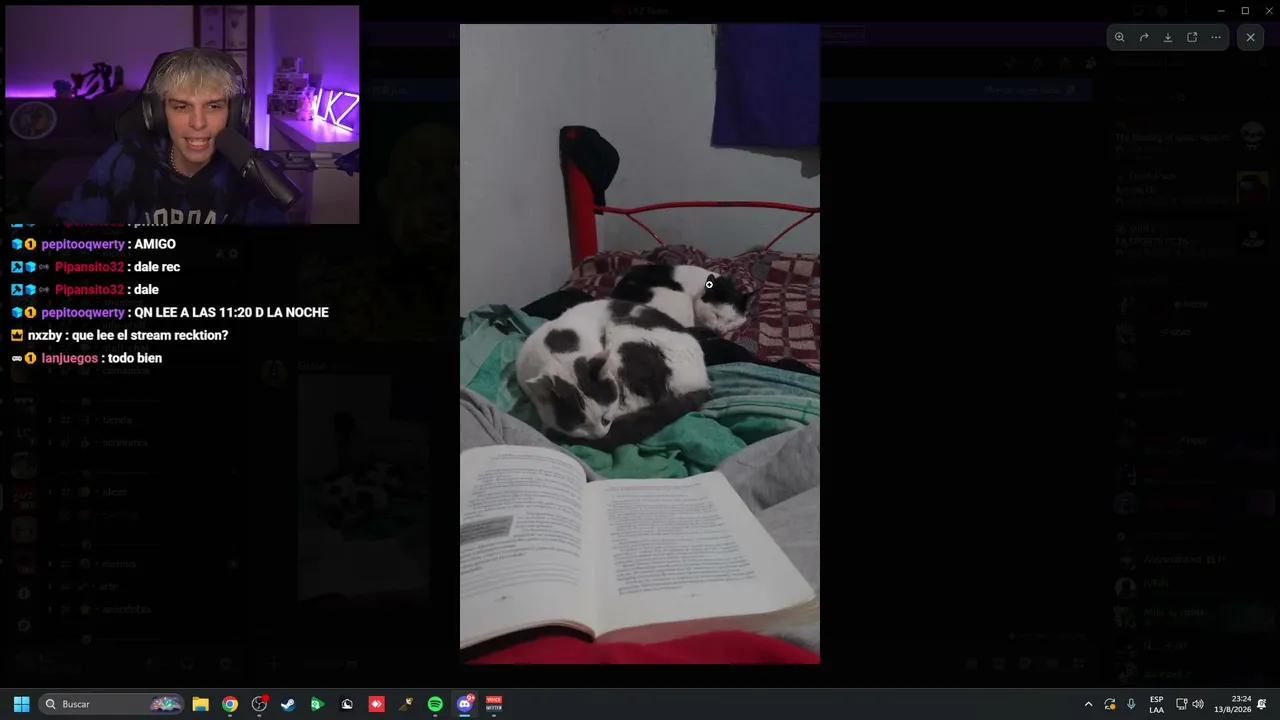
Task: Zoom into the image with the magnifier icon
Action: [x=1120, y=38]
